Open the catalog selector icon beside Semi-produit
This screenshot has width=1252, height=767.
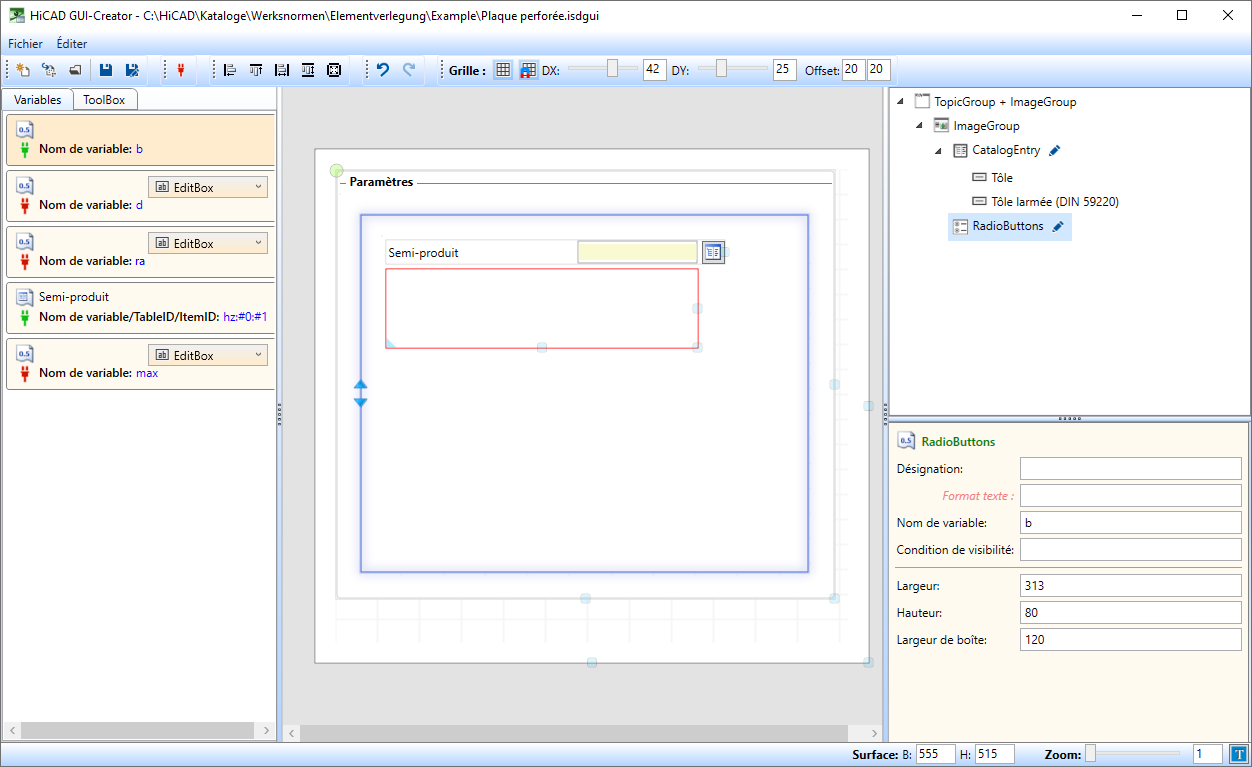click(x=712, y=253)
